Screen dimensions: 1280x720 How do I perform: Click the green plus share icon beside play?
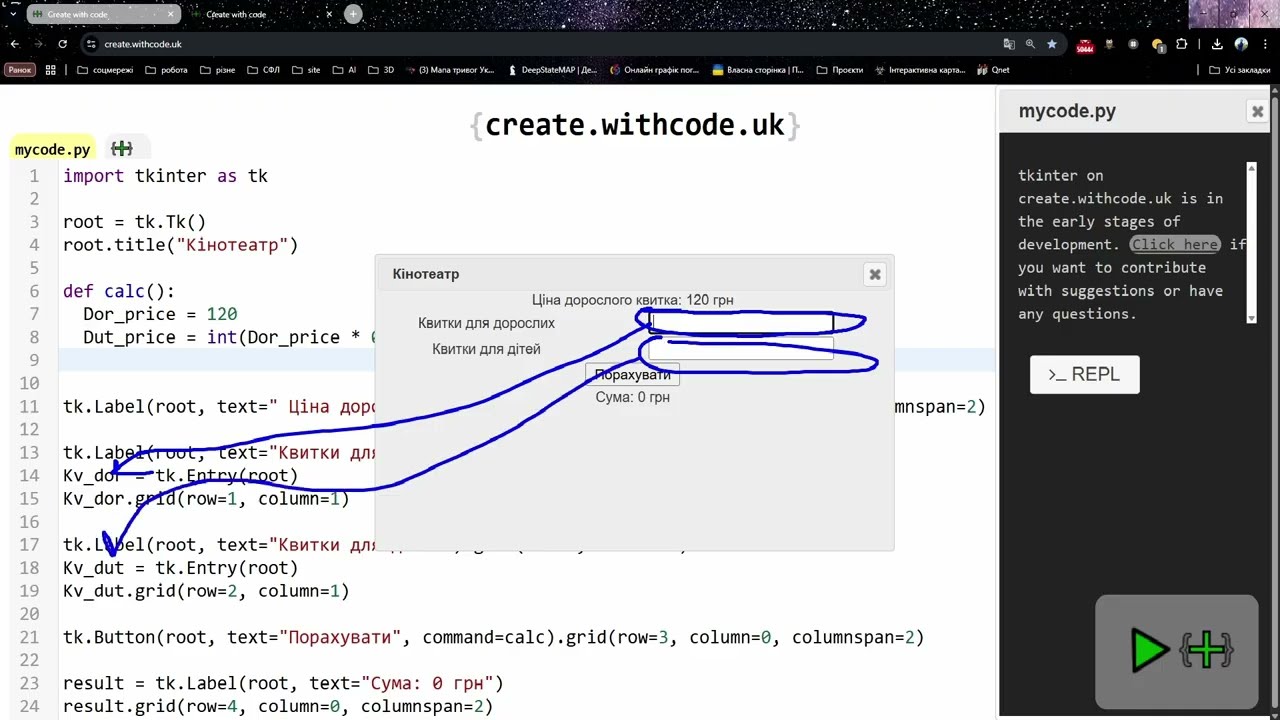1207,651
